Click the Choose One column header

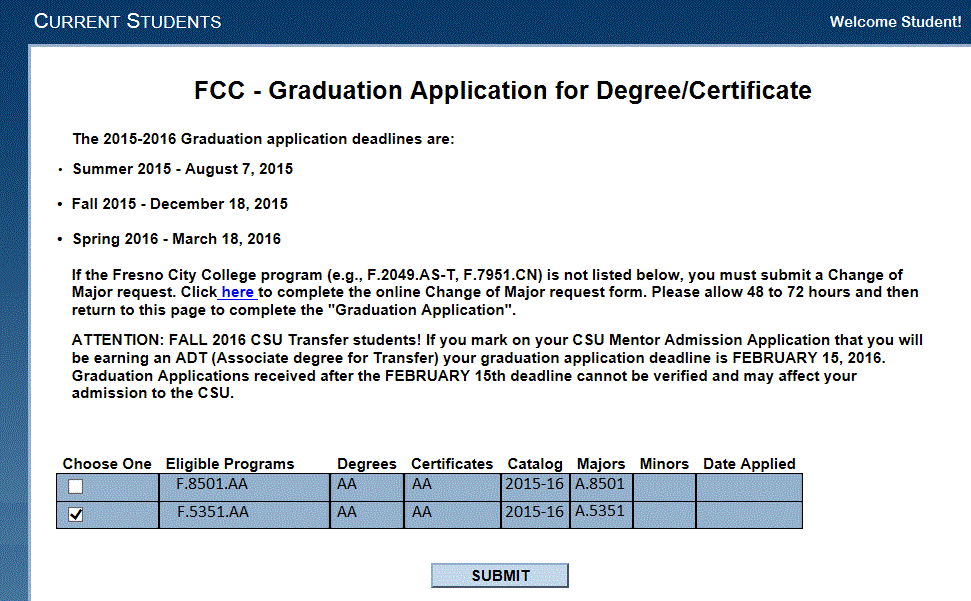(107, 464)
